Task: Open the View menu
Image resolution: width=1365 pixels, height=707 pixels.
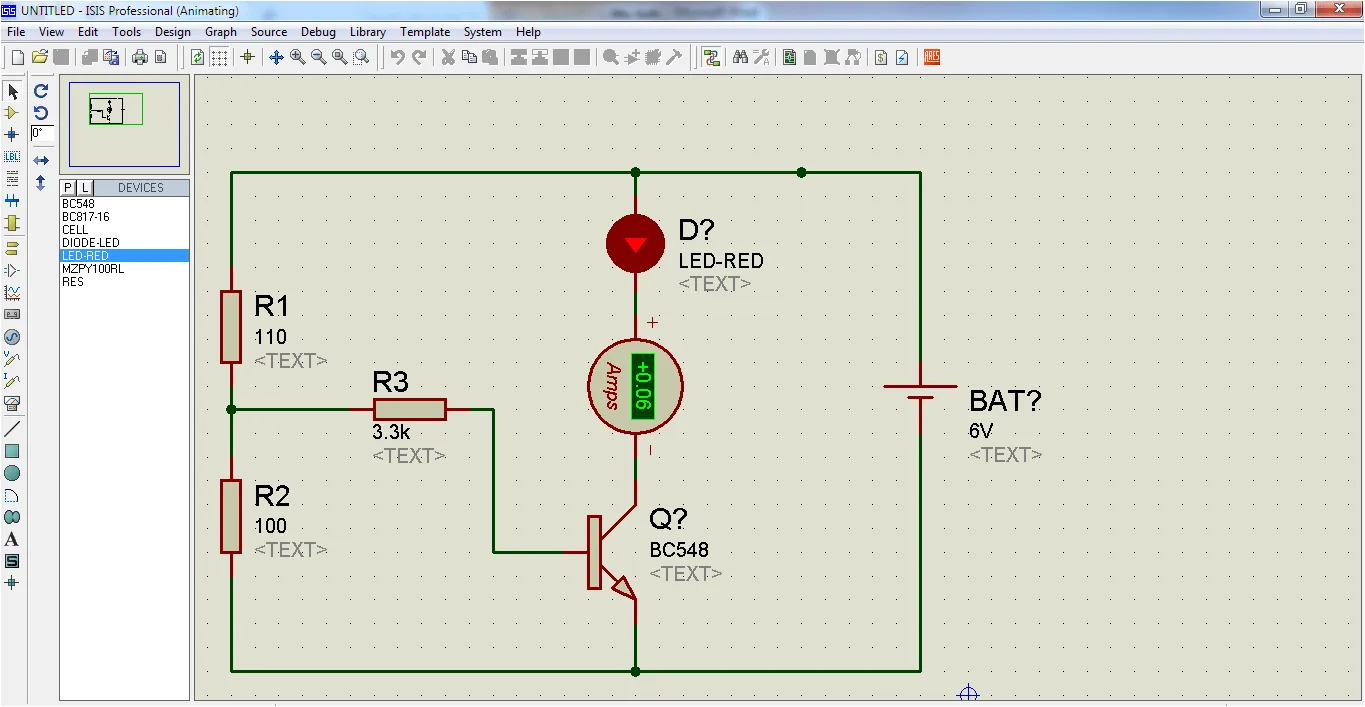Action: [52, 32]
